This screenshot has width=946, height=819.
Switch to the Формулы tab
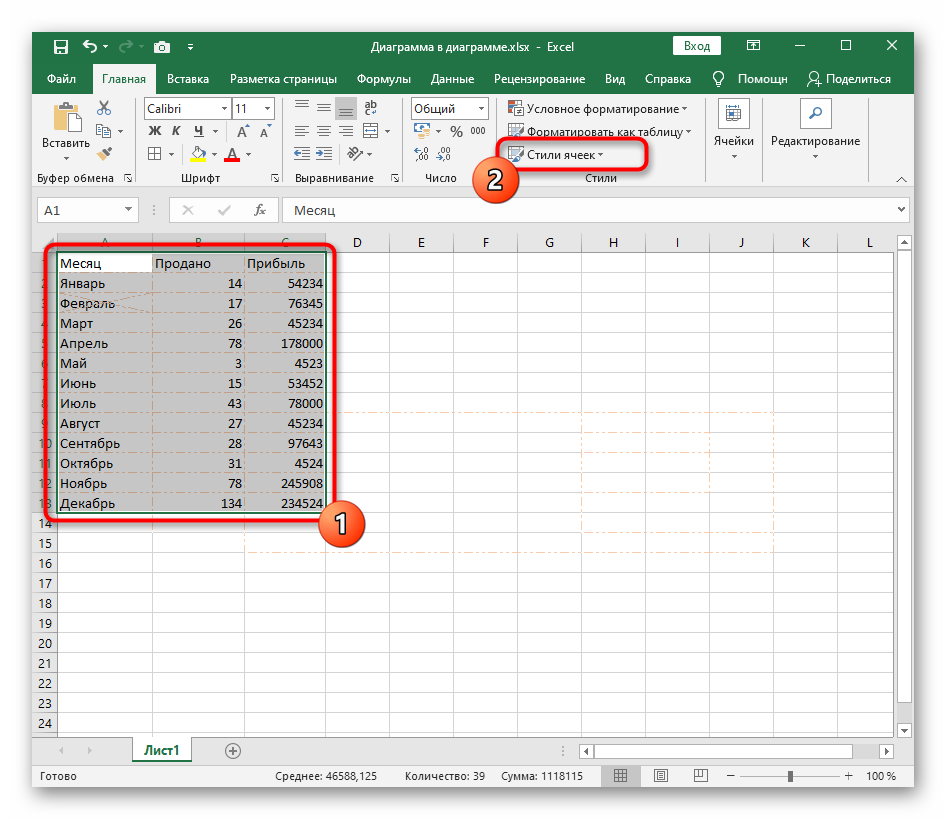383,79
